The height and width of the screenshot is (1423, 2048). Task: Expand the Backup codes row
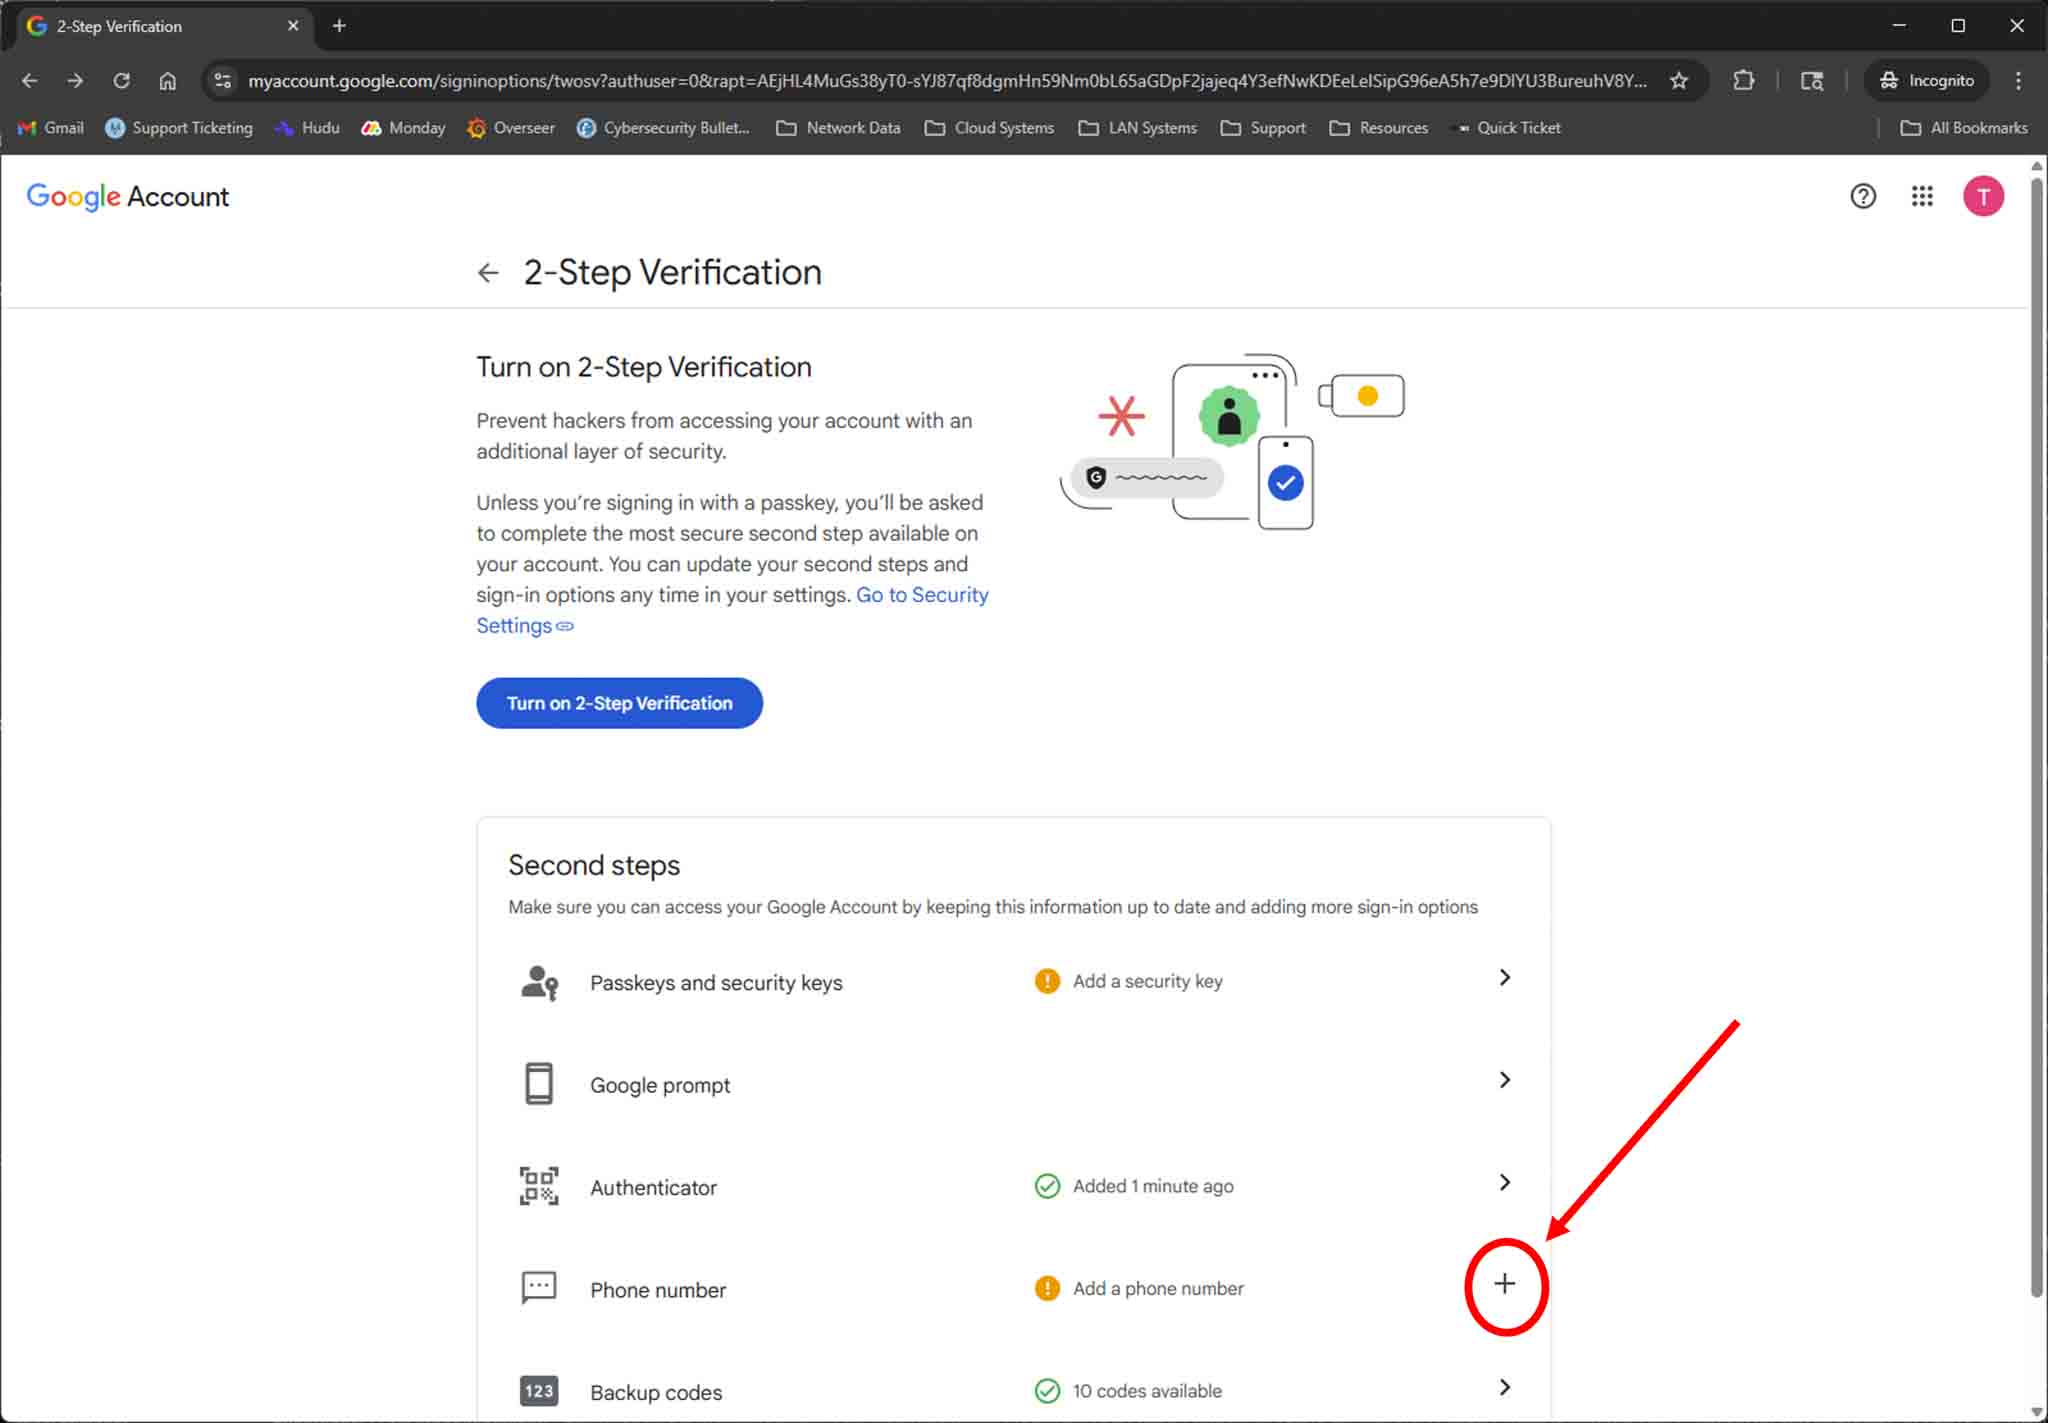pyautogui.click(x=1504, y=1387)
